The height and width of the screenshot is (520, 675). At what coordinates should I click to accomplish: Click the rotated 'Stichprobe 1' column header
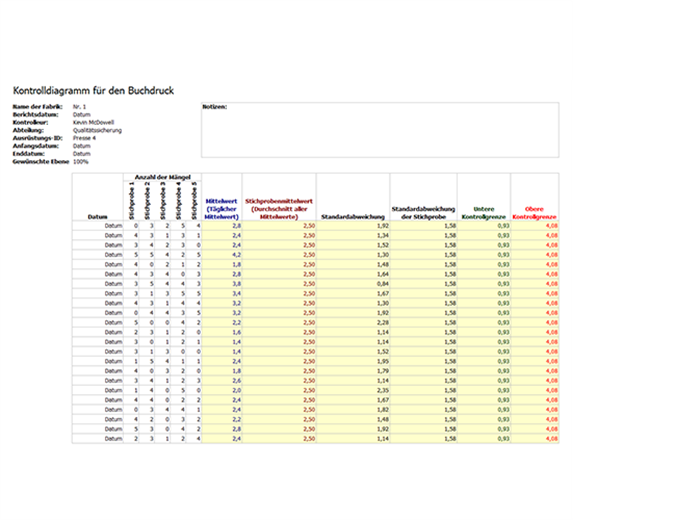pyautogui.click(x=132, y=201)
